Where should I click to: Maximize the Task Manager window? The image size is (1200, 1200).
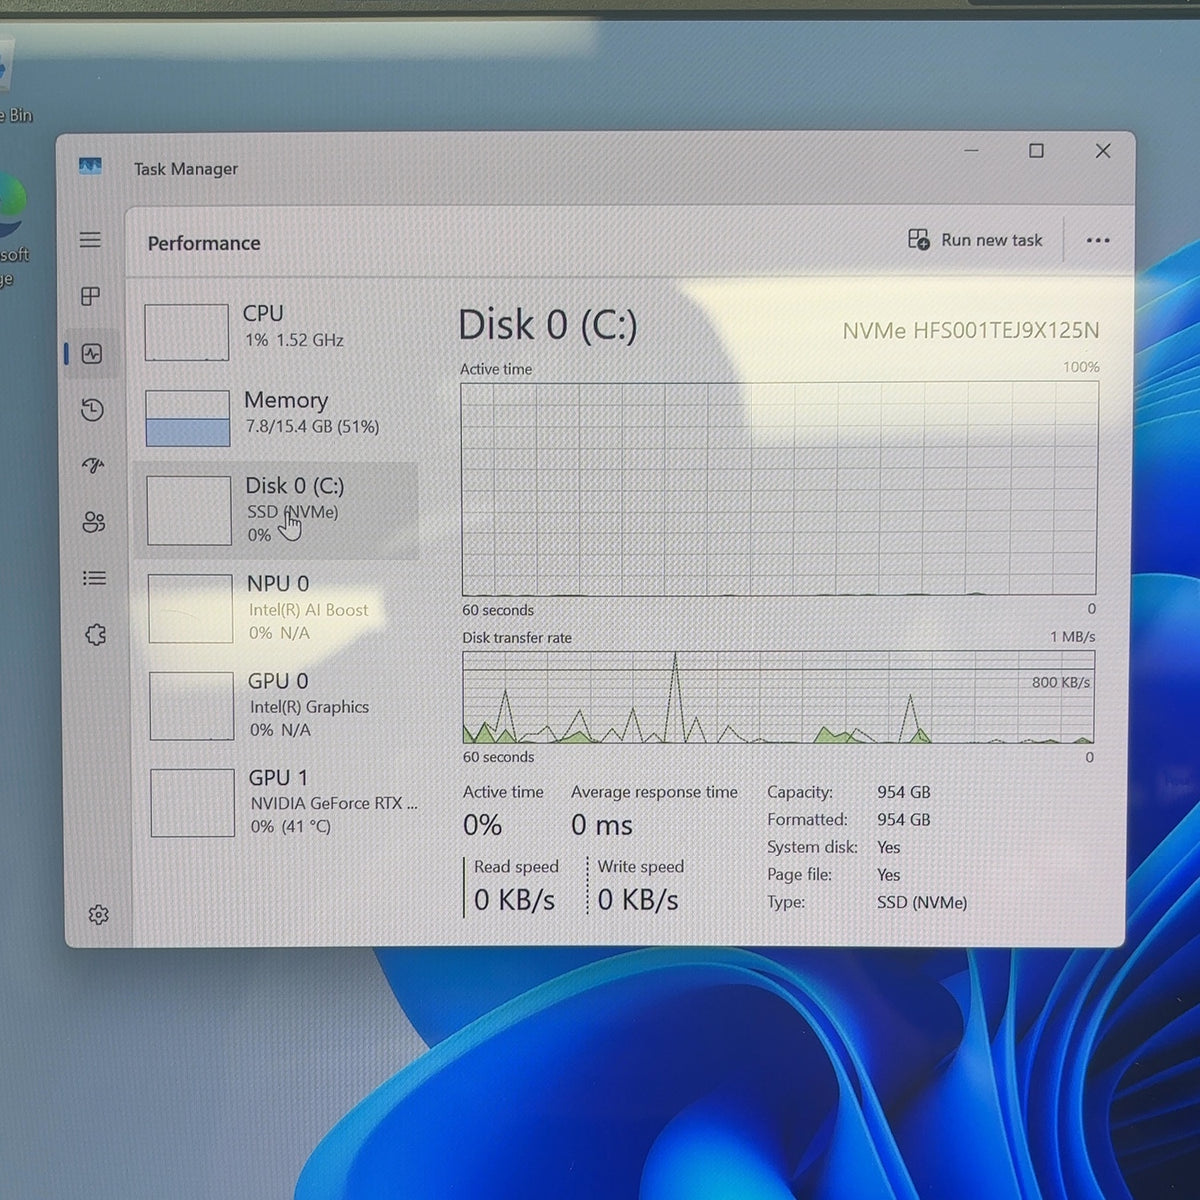(1037, 151)
